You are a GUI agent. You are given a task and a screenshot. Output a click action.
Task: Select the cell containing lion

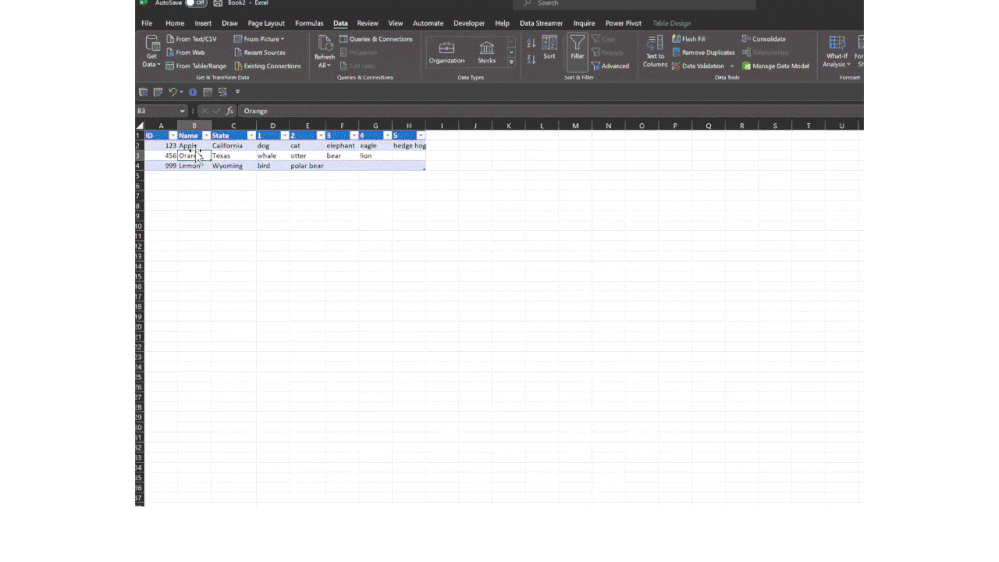pyautogui.click(x=375, y=155)
